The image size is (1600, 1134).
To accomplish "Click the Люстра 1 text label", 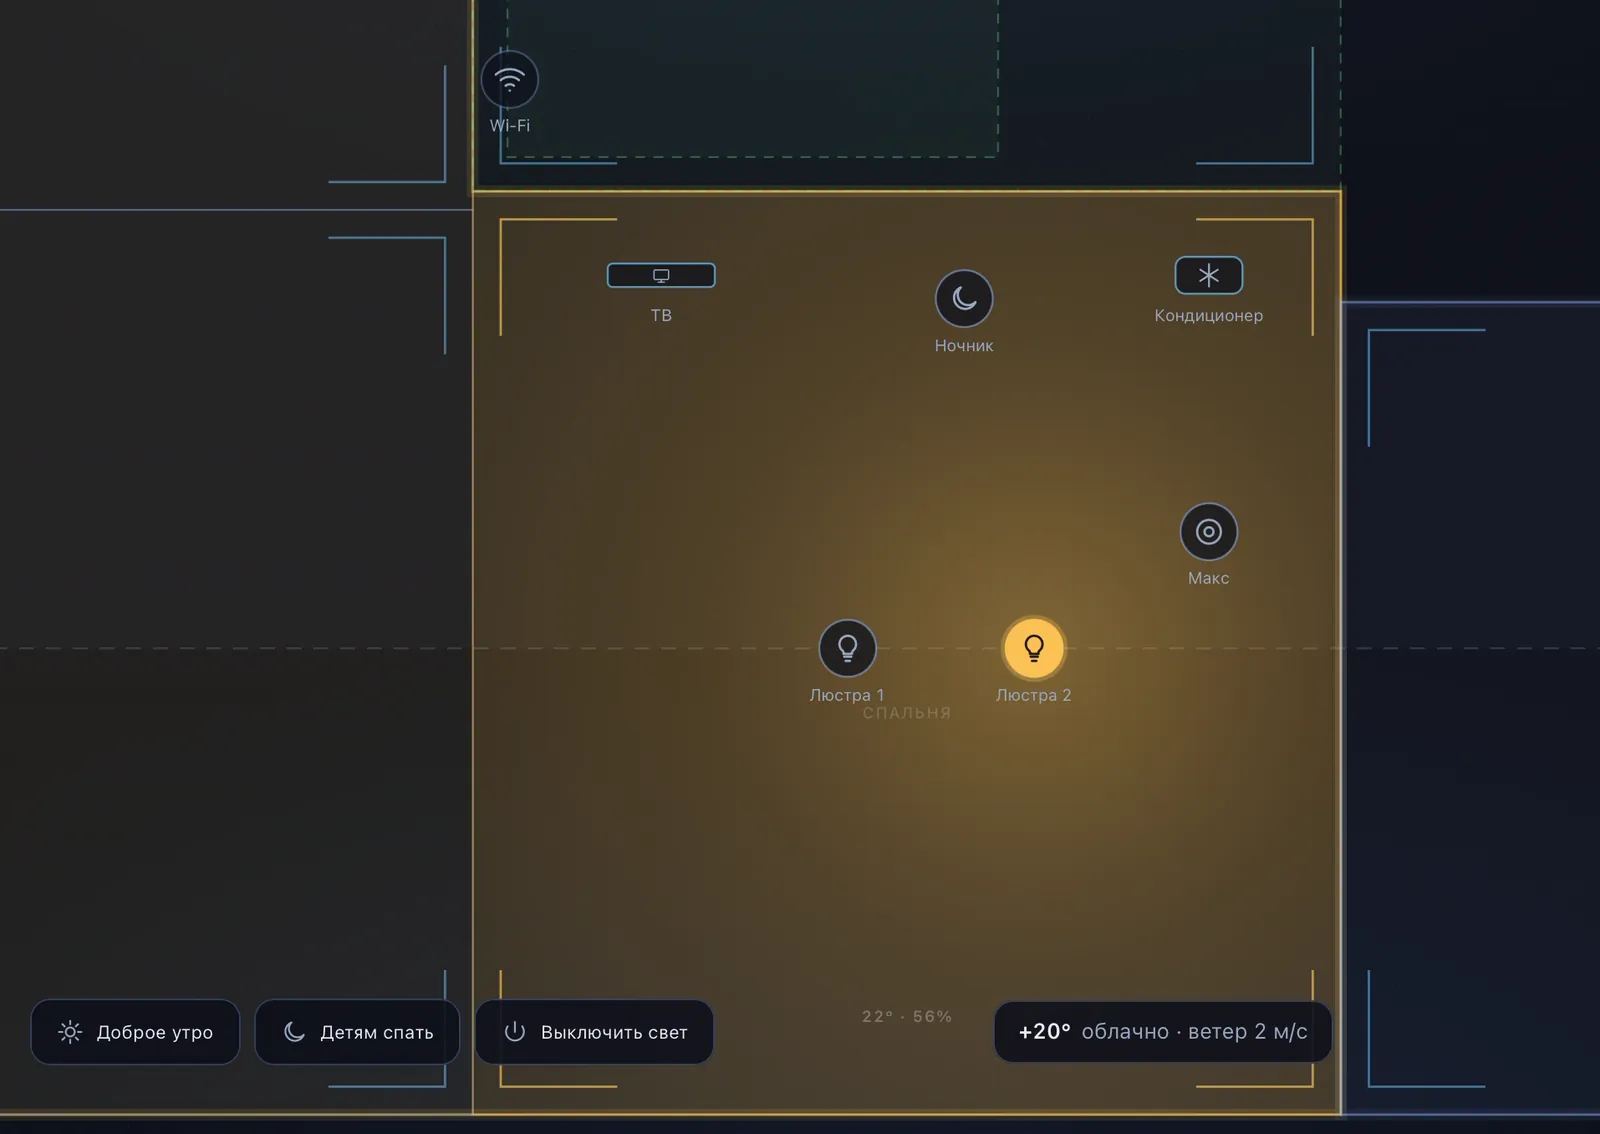I will (847, 695).
